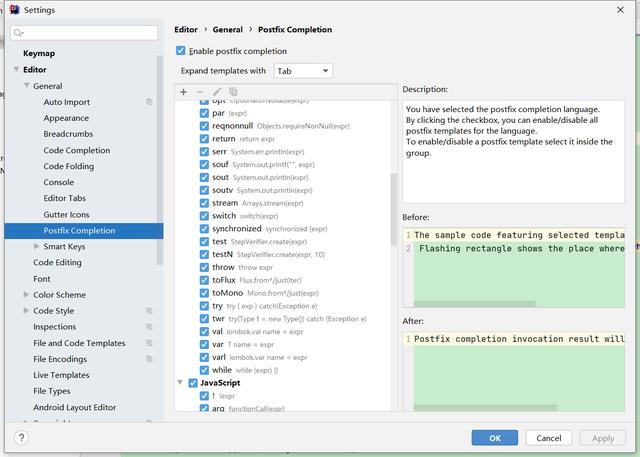Collapse the JavaScript template group arrow
Image resolution: width=640 pixels, height=457 pixels.
[180, 383]
